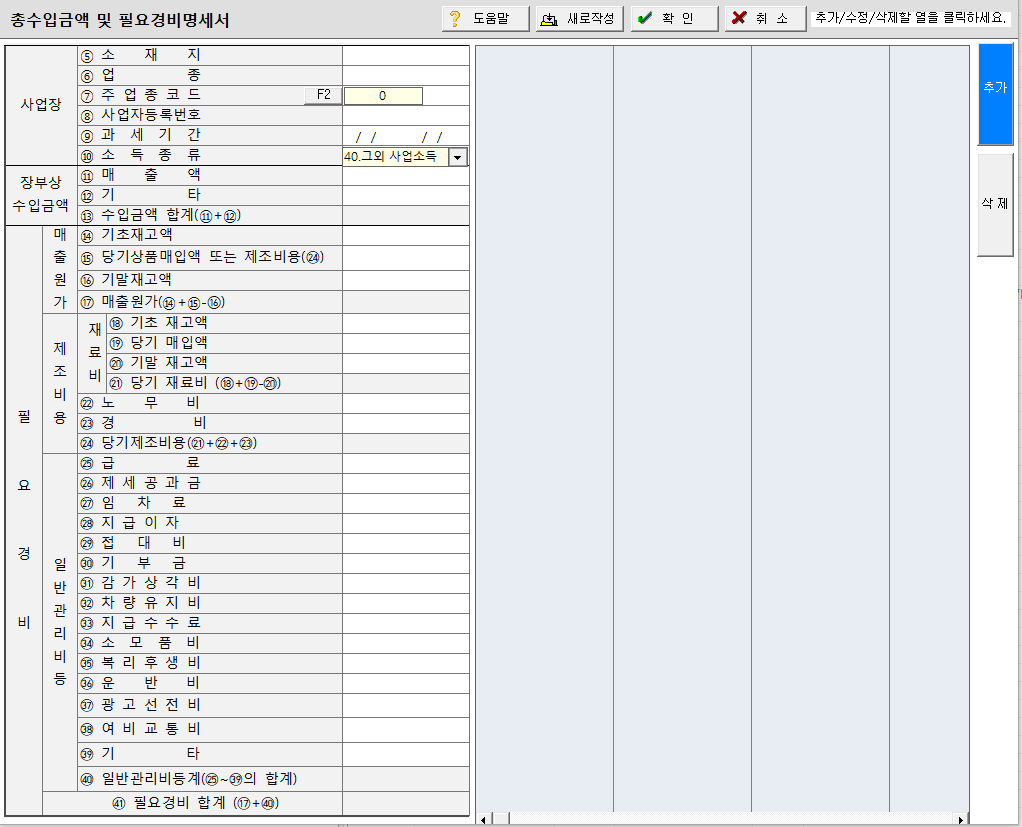Click the 매출액 input field
This screenshot has width=1022, height=827.
(405, 175)
